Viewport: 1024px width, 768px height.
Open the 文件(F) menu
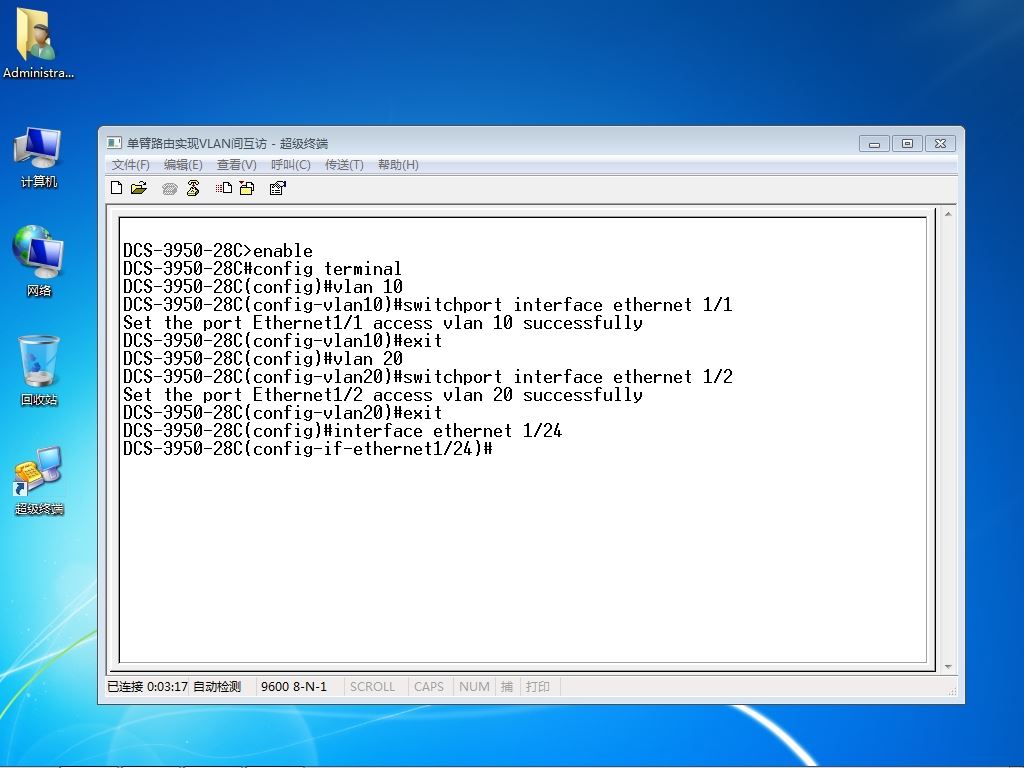131,165
